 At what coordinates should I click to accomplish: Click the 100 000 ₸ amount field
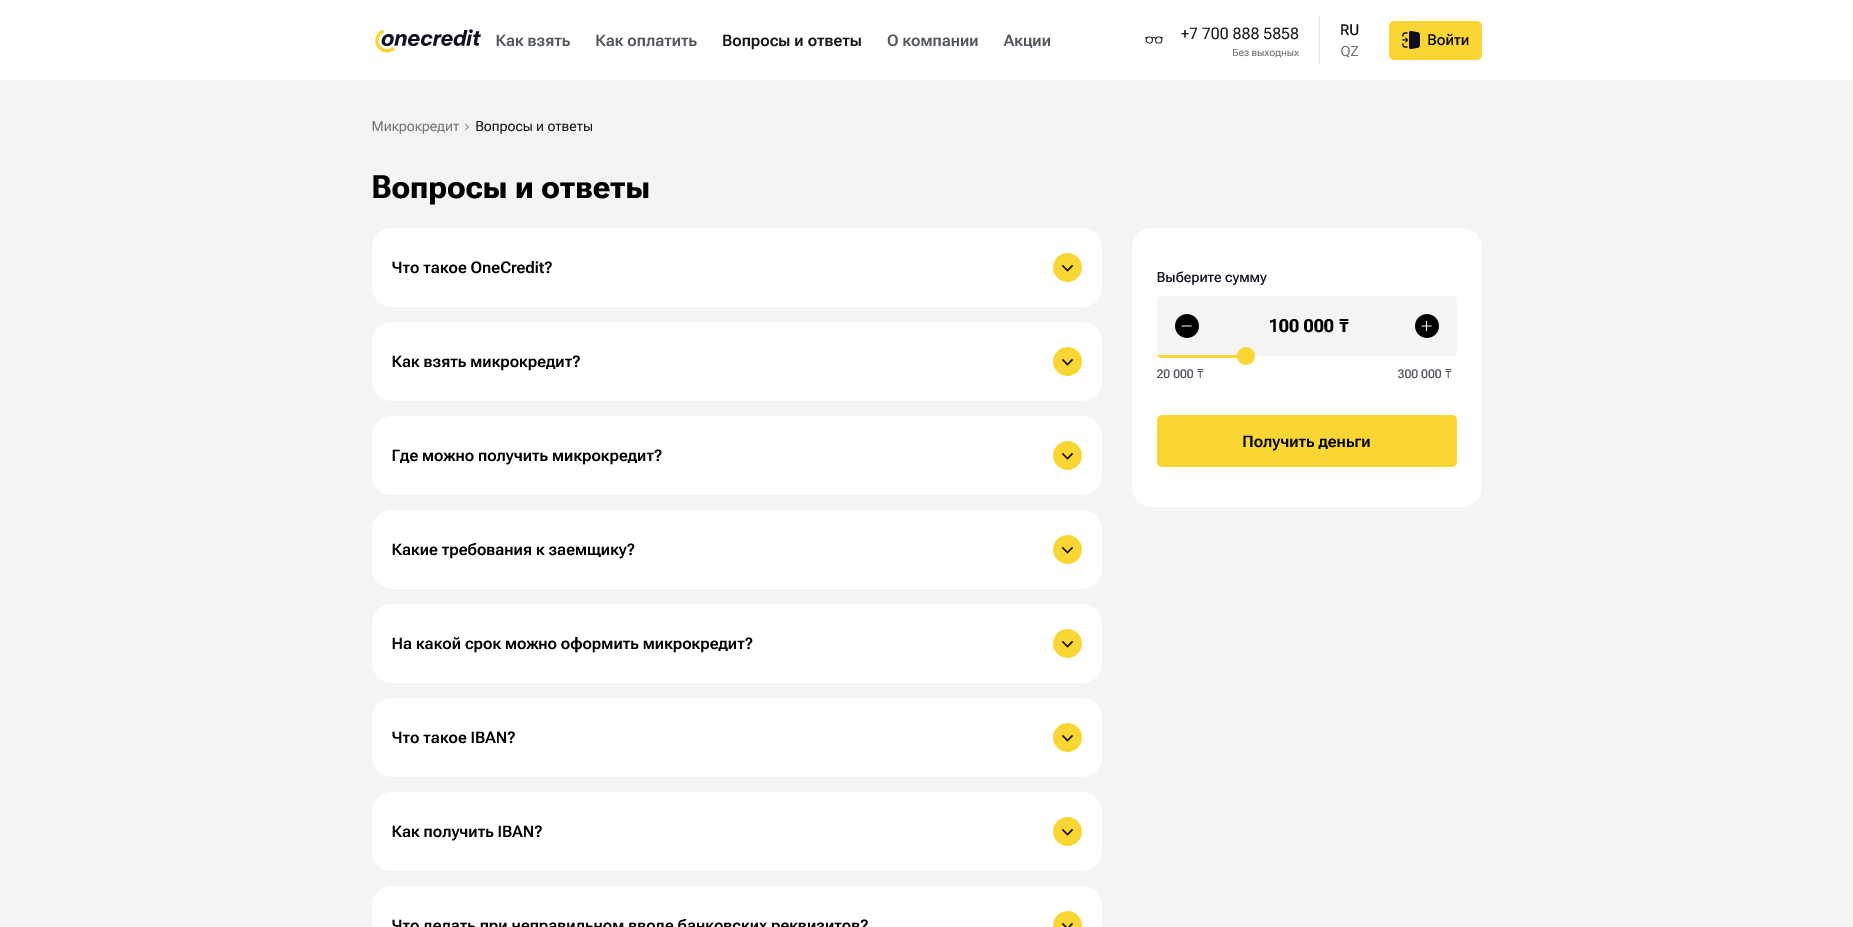tap(1308, 326)
